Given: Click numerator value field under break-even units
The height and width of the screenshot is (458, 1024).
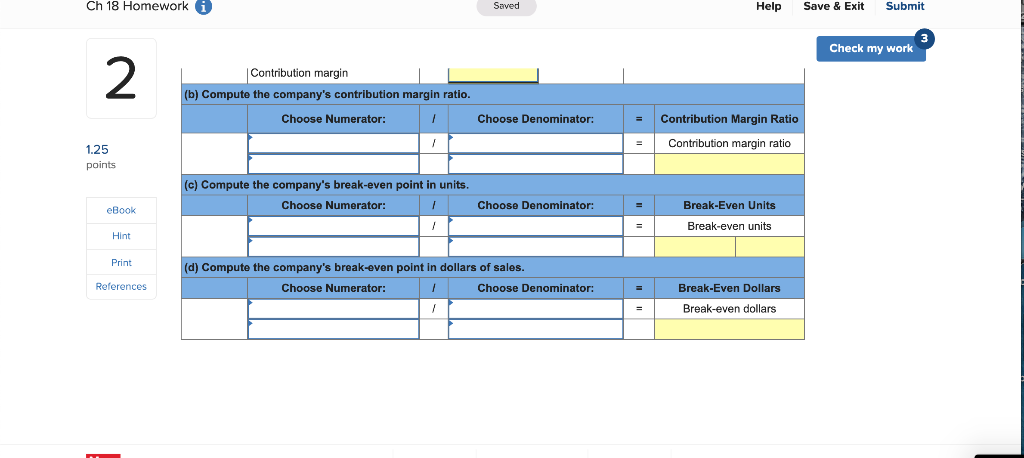Looking at the screenshot, I should (x=333, y=247).
